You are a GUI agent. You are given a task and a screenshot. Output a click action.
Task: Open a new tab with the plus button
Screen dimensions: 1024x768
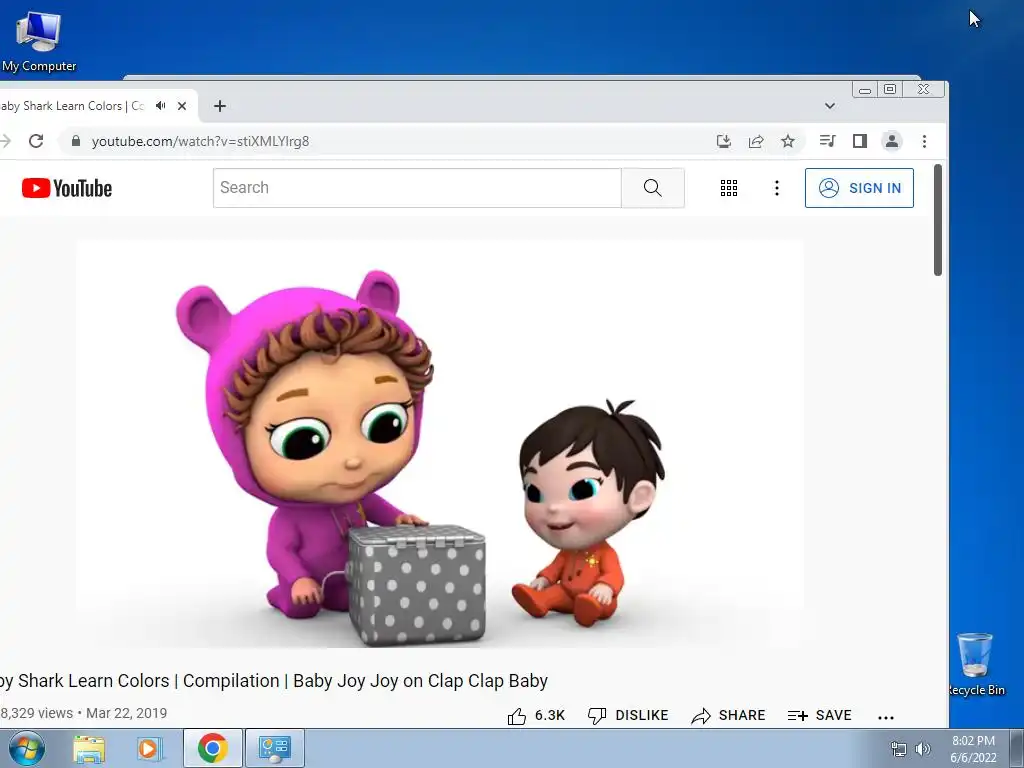pyautogui.click(x=220, y=106)
